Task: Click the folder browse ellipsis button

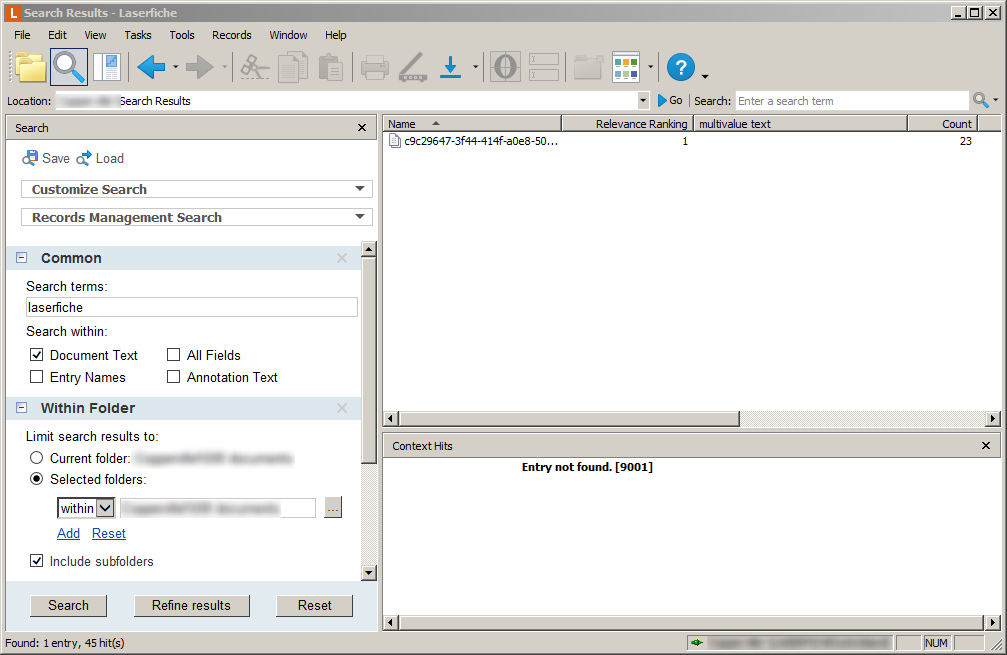Action: pyautogui.click(x=333, y=508)
